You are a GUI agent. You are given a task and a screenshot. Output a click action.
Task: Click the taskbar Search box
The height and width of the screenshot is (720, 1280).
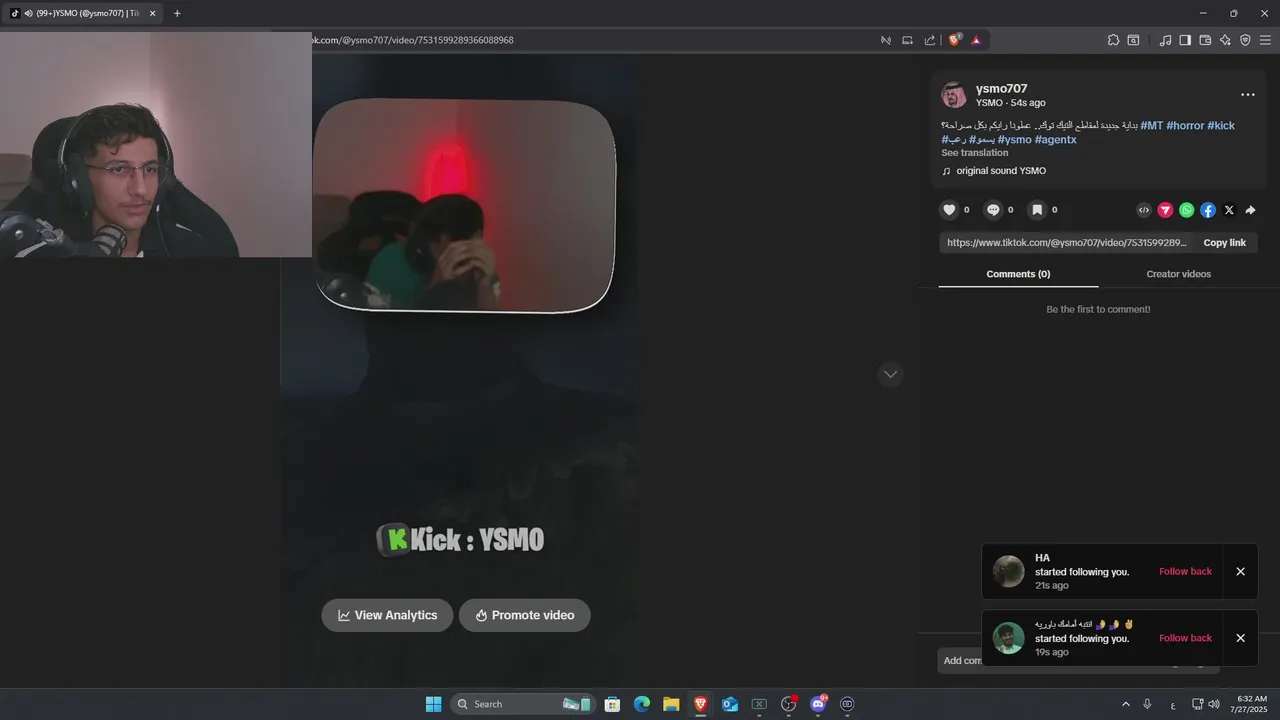coord(523,704)
